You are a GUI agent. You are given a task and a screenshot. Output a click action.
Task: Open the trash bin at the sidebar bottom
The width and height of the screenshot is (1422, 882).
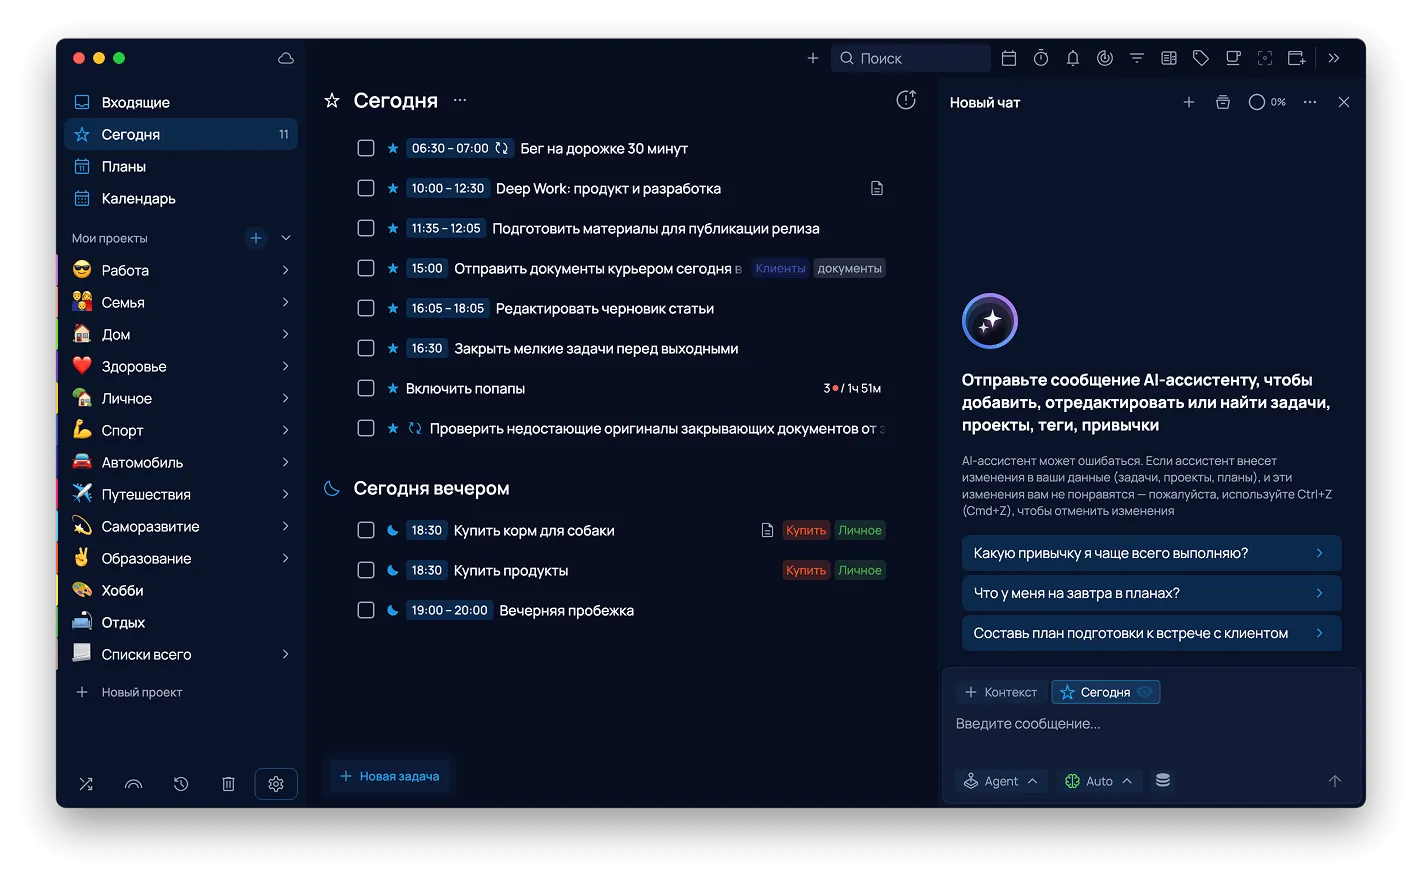click(x=228, y=784)
